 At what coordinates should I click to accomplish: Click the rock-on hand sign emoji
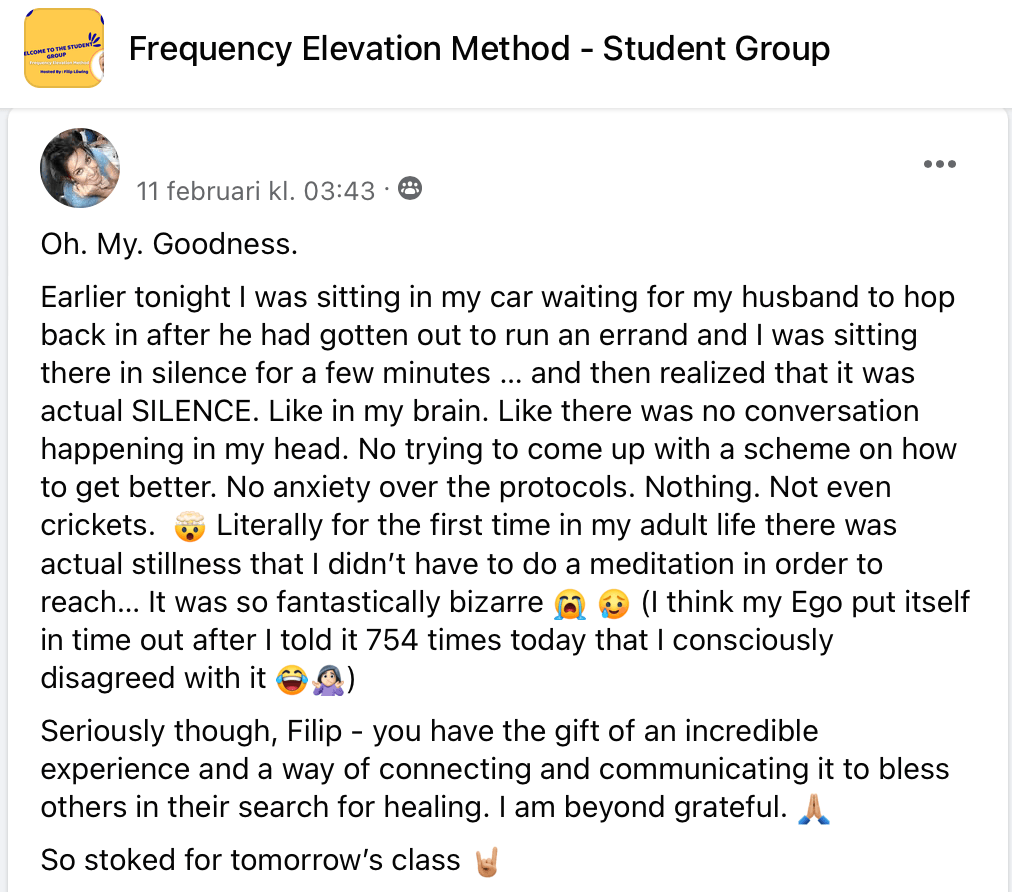coord(487,862)
